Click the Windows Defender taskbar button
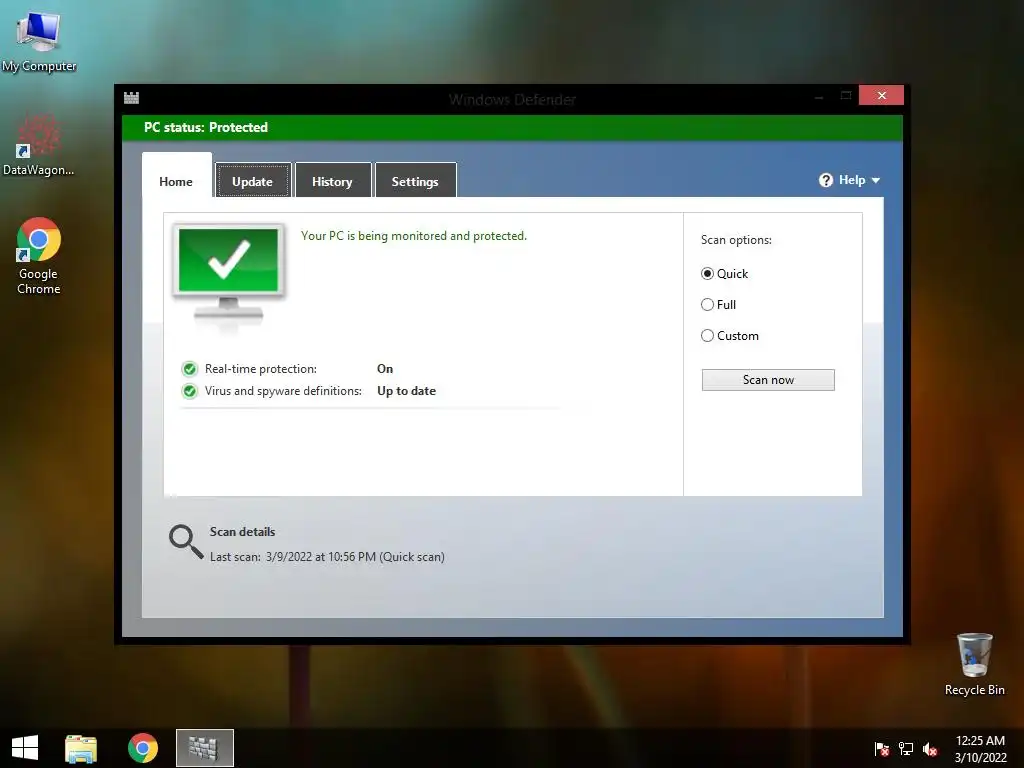 pos(204,748)
